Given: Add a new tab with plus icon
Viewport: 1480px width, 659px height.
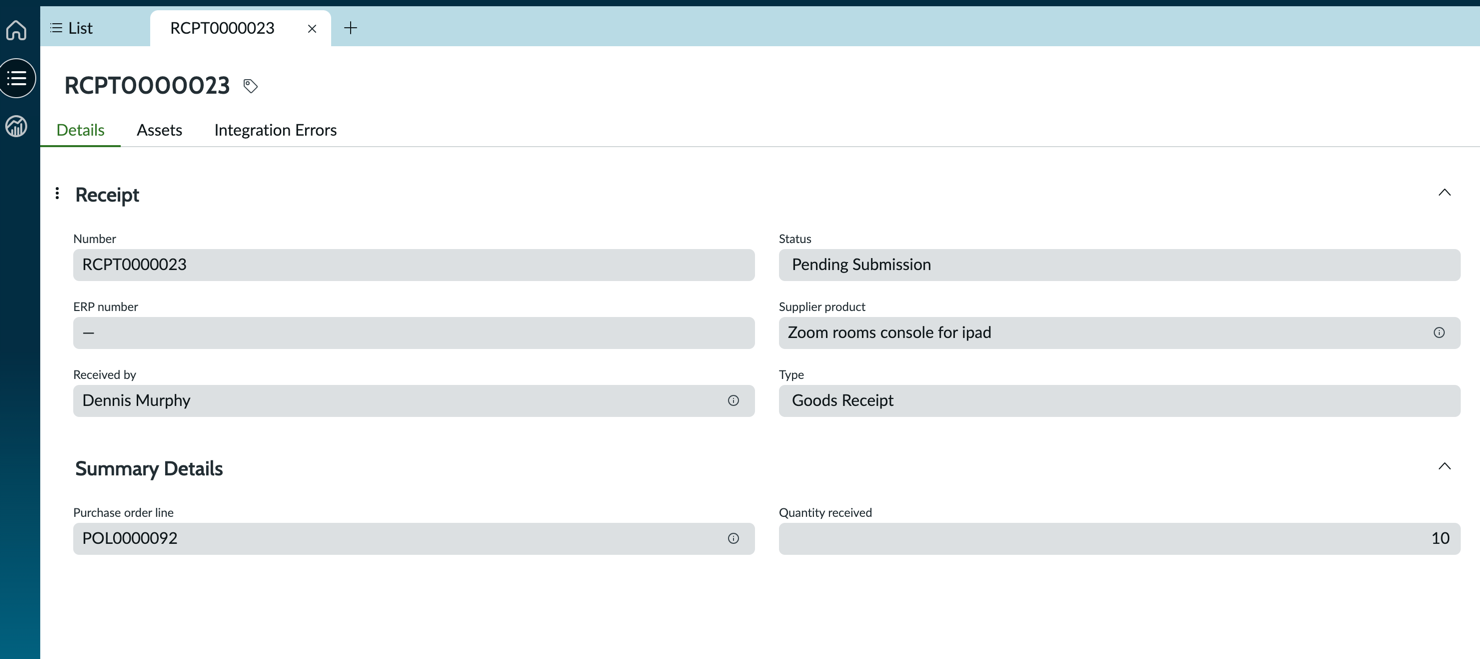Looking at the screenshot, I should (x=350, y=28).
